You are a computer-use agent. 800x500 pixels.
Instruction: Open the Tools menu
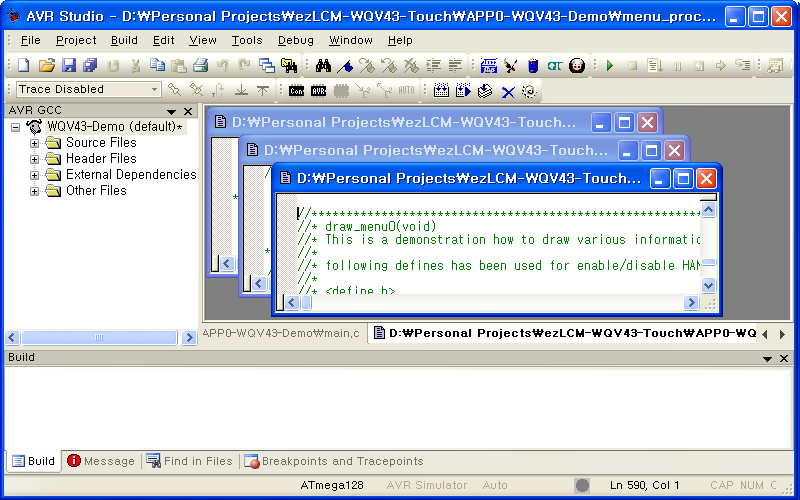tap(247, 40)
